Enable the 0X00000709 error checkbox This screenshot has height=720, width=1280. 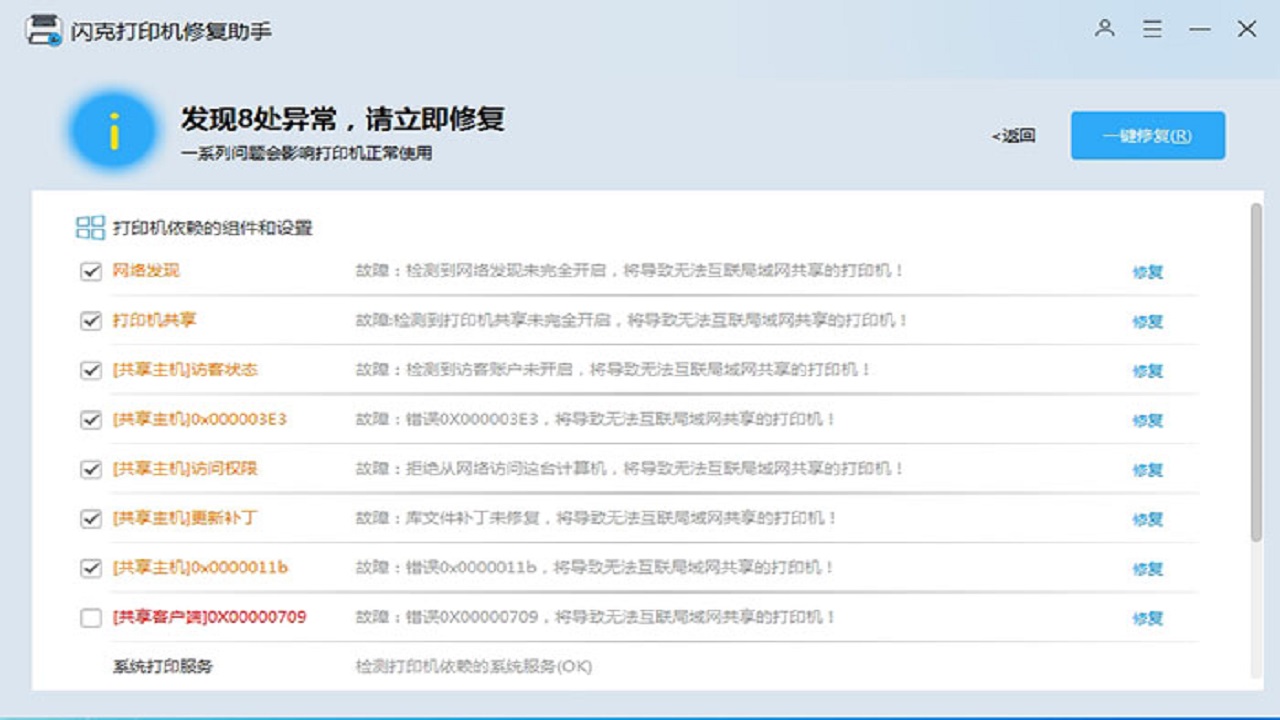point(91,618)
